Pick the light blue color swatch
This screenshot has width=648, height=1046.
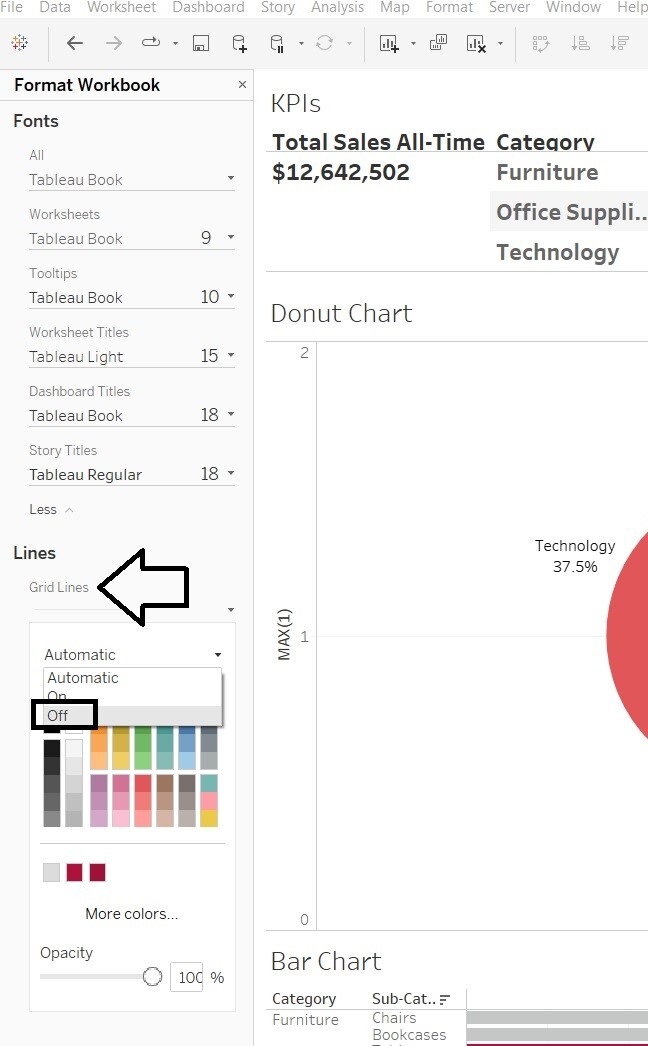(x=187, y=760)
